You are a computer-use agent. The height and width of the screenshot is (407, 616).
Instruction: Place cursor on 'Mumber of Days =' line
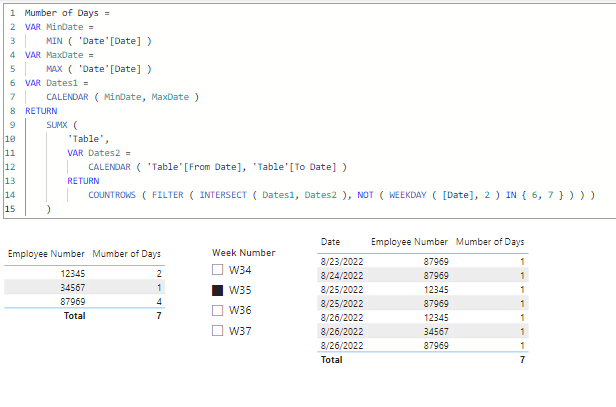tap(67, 13)
